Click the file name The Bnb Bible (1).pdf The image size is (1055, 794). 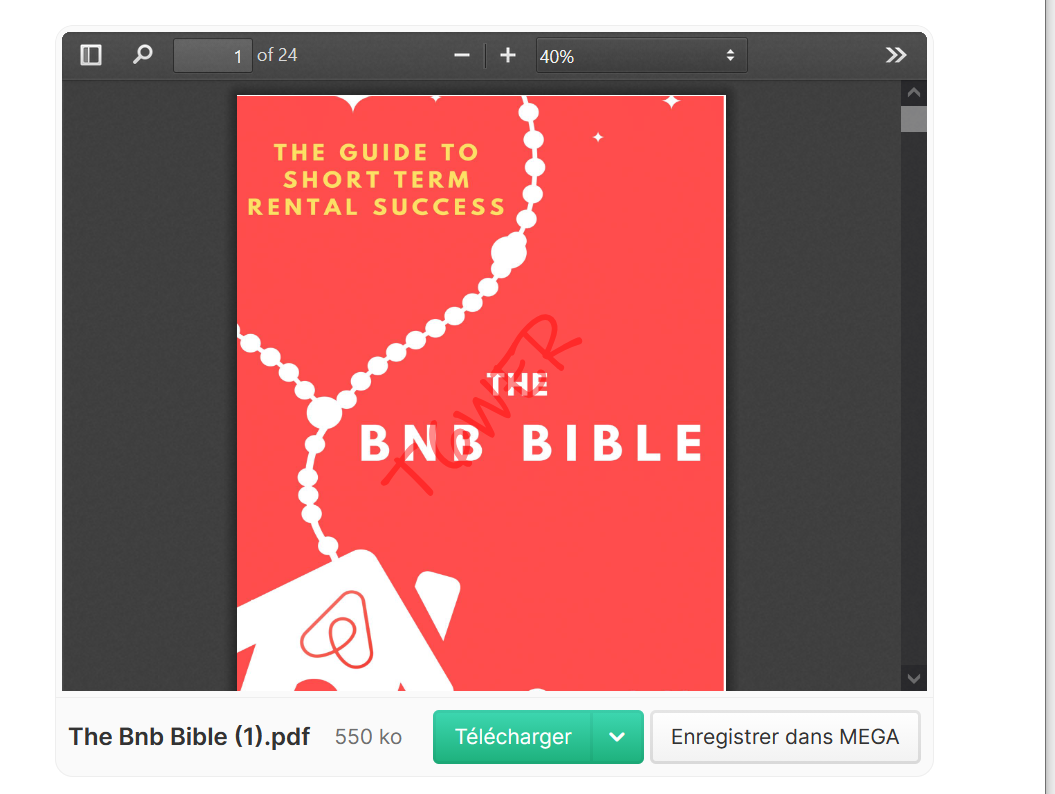pyautogui.click(x=189, y=737)
